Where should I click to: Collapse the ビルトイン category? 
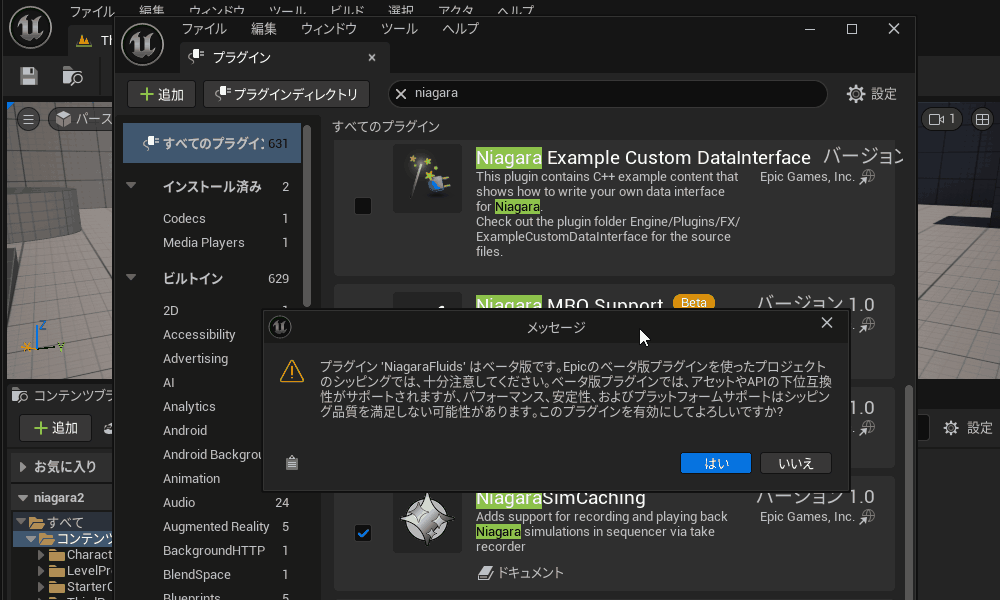pyautogui.click(x=131, y=278)
